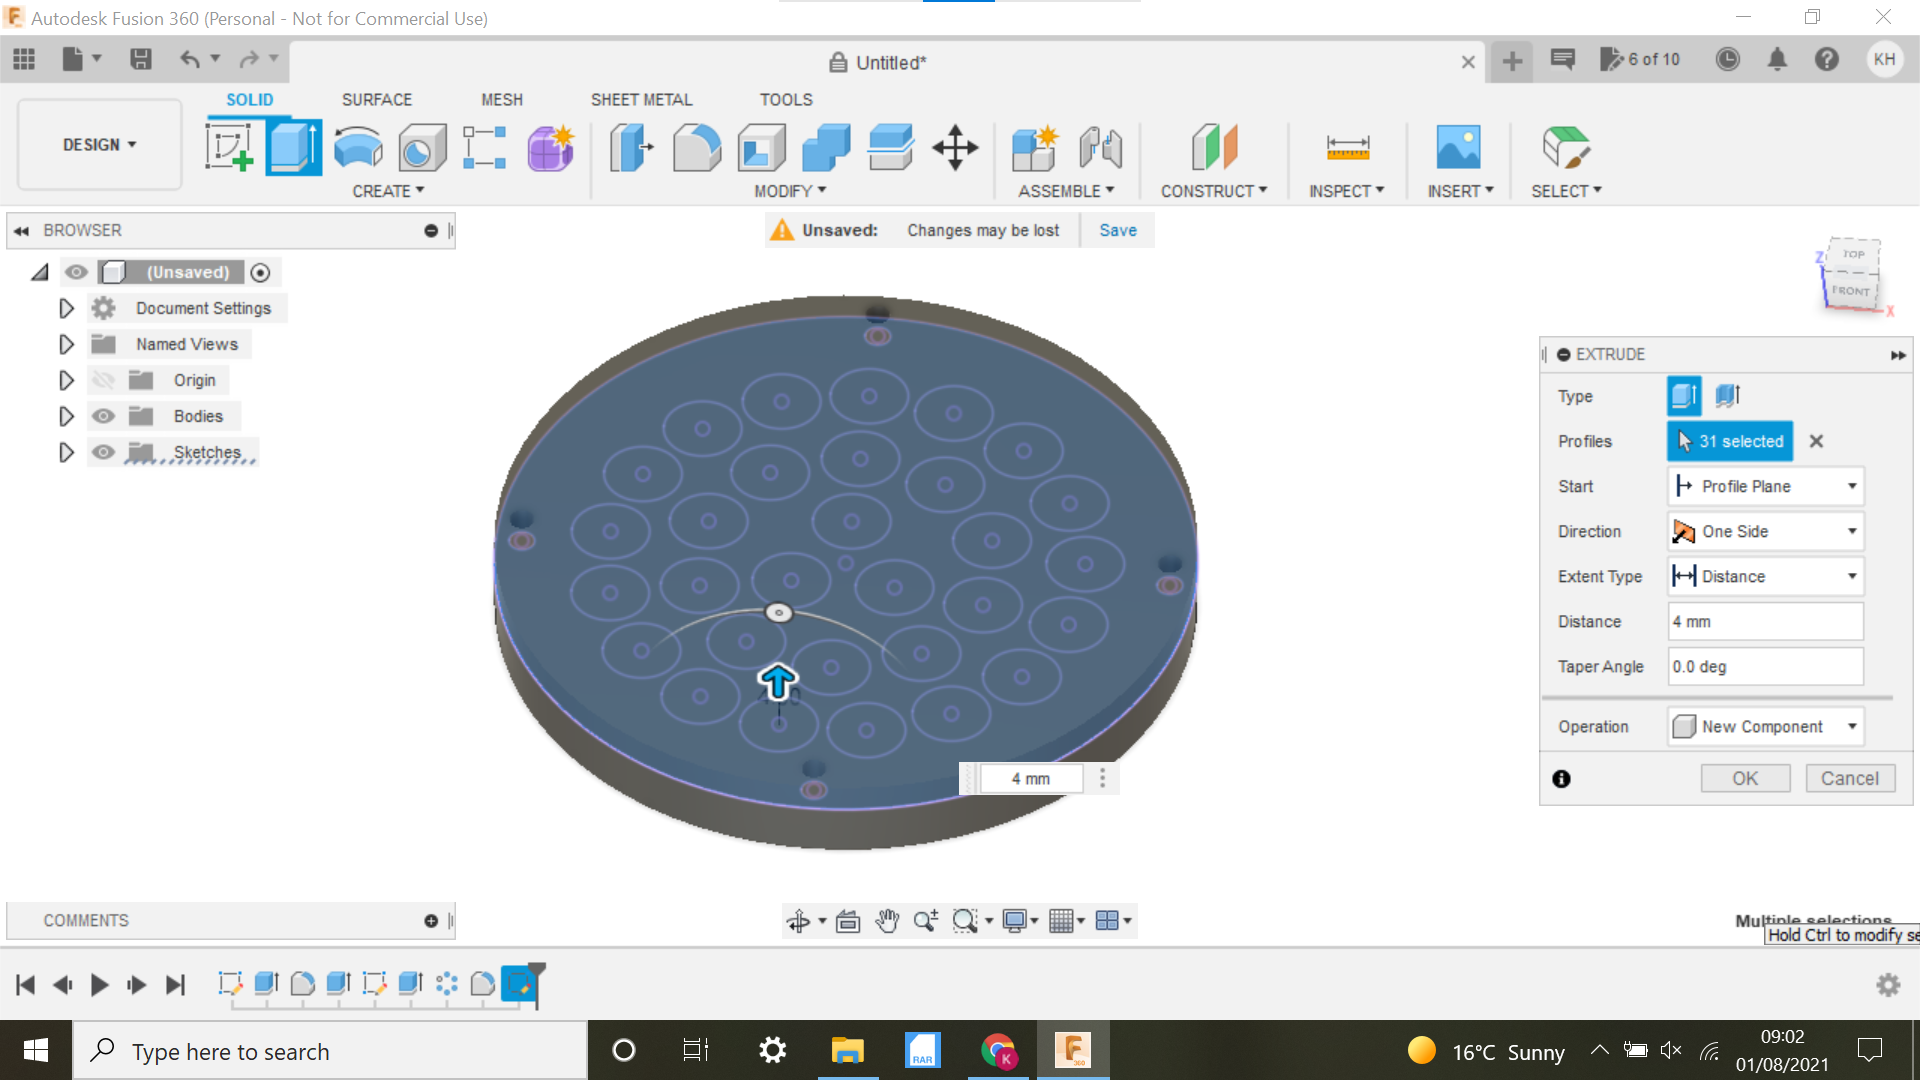Viewport: 1920px width, 1080px height.
Task: Open the Extent Type dropdown menu
Action: click(x=1853, y=576)
